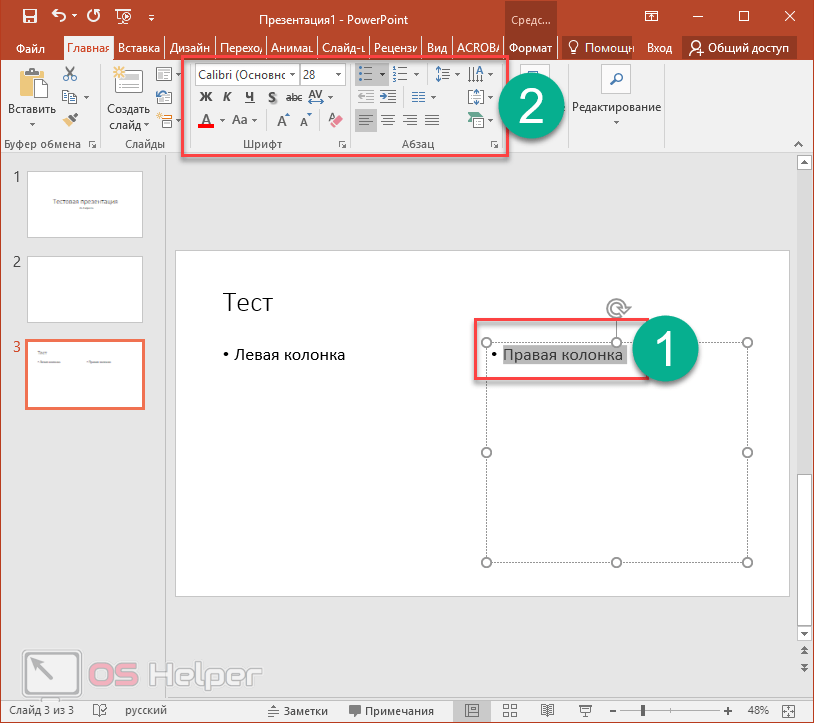Image resolution: width=814 pixels, height=723 pixels.
Task: Cut the selected text with the scissors
Action: coord(70,74)
